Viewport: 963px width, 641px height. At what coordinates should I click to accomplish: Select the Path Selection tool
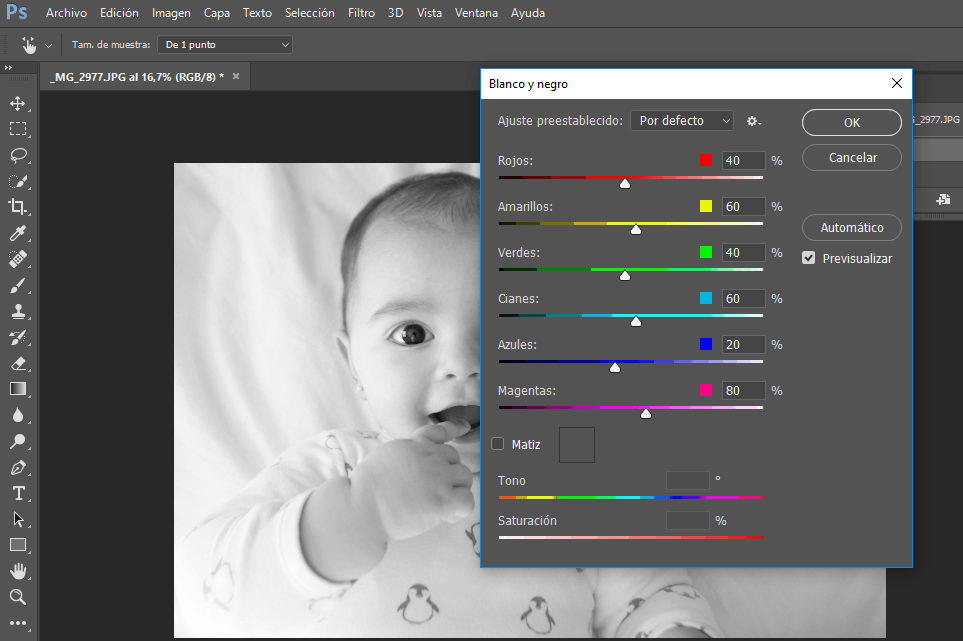tap(18, 519)
